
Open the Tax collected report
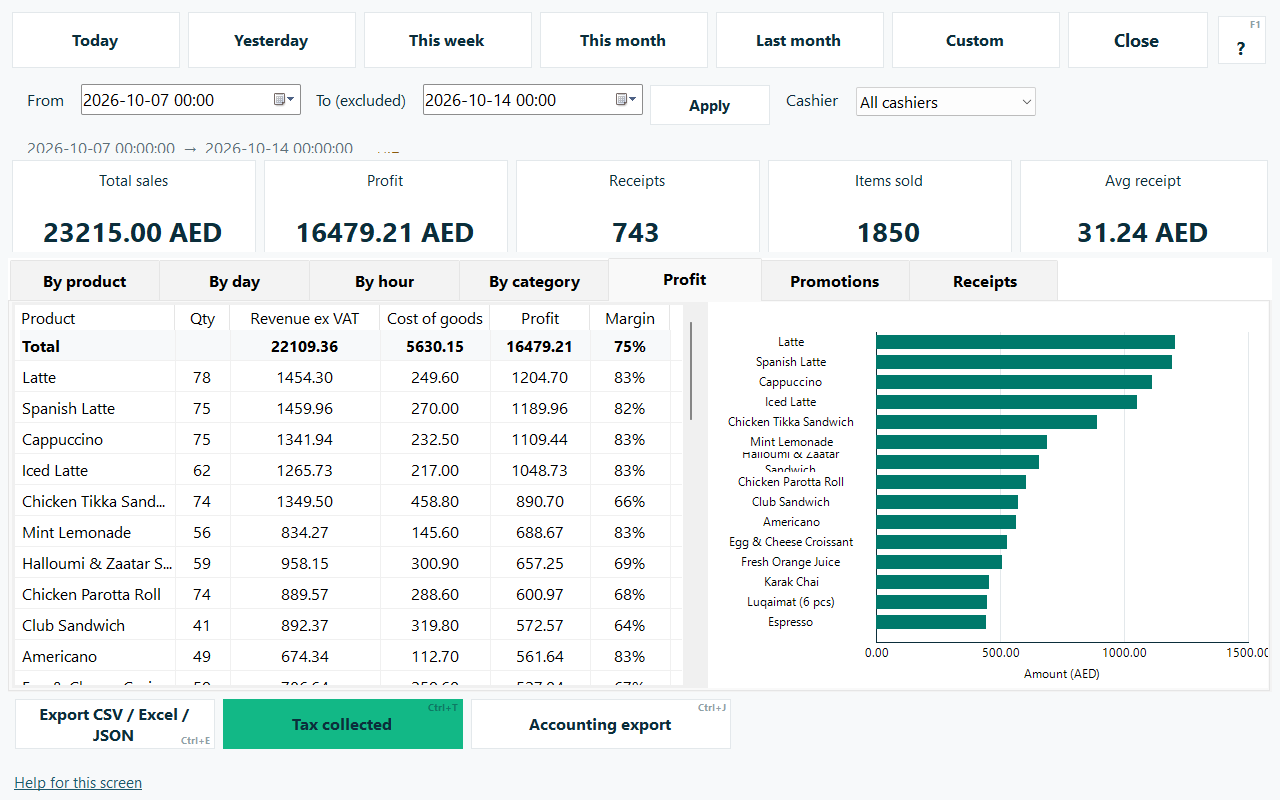pyautogui.click(x=343, y=724)
